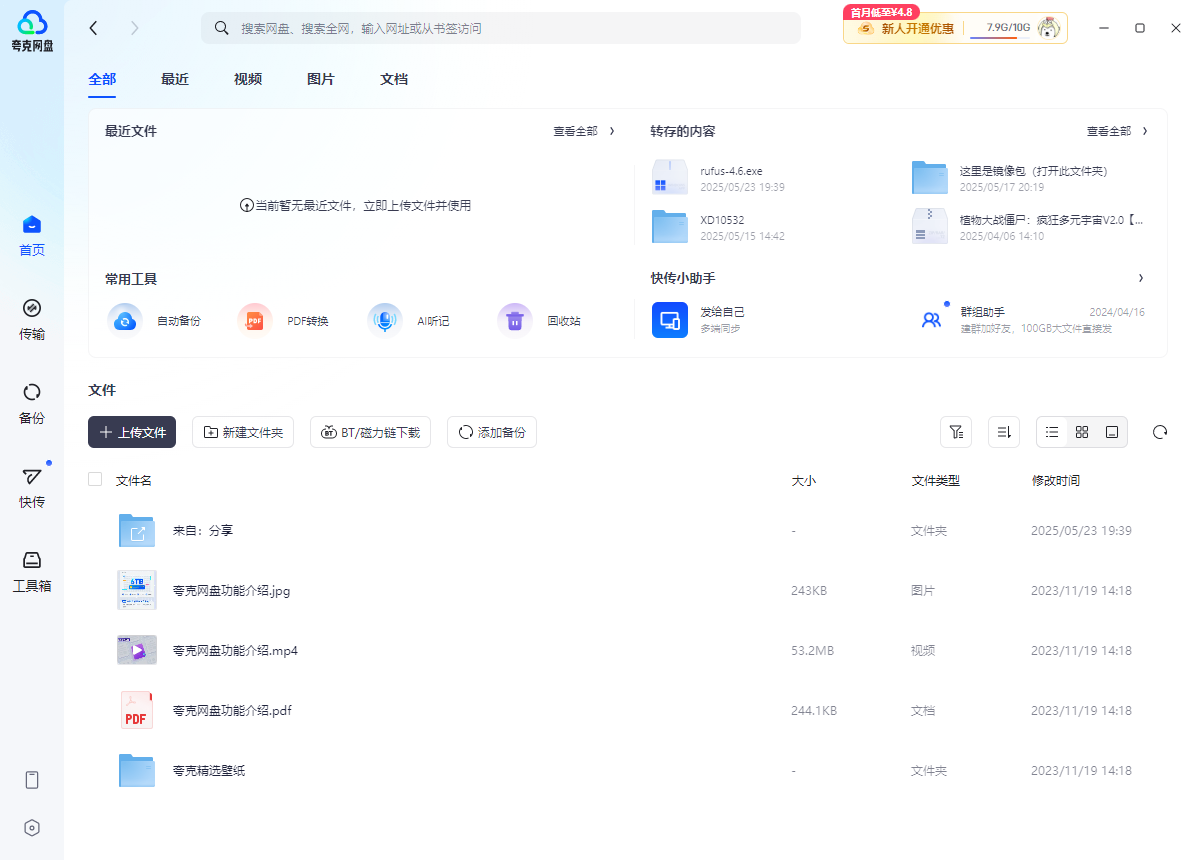Sort by 修改时间 column header
This screenshot has height=860, width=1200.
tap(1056, 481)
